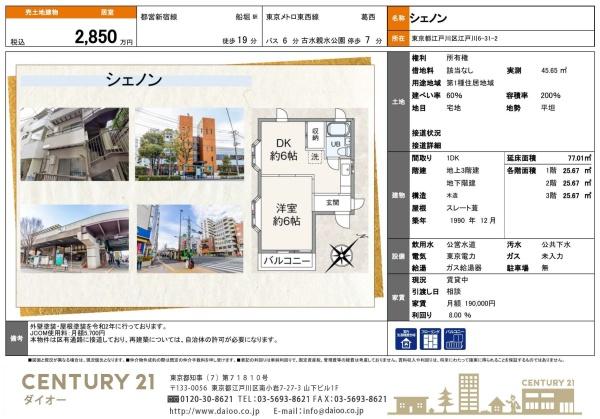Open the elevated train station photo
This screenshot has width=600, height=419.
[x=74, y=239]
